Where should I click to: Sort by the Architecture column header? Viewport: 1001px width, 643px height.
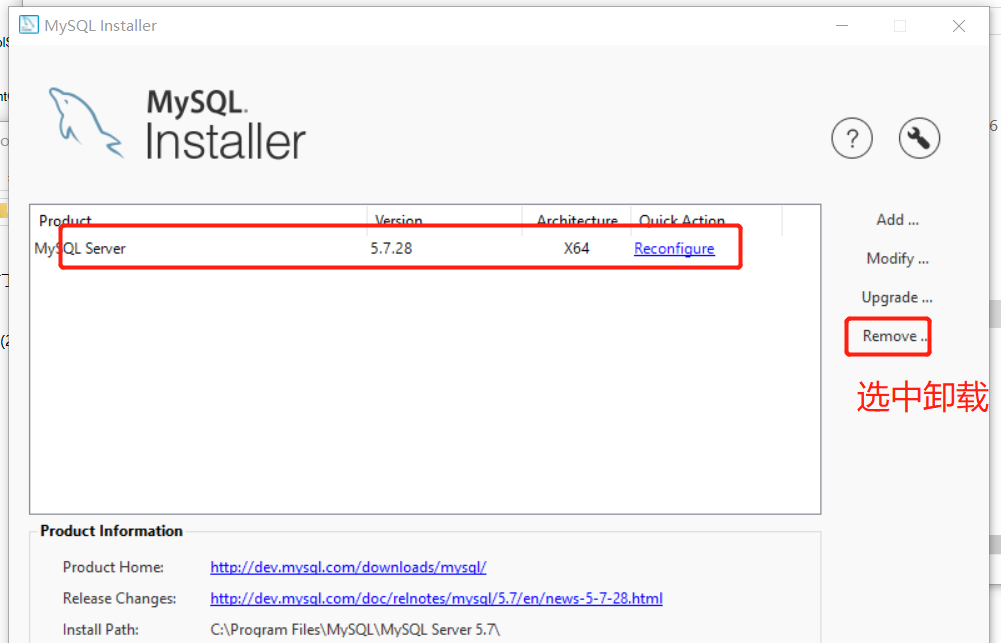click(x=576, y=220)
